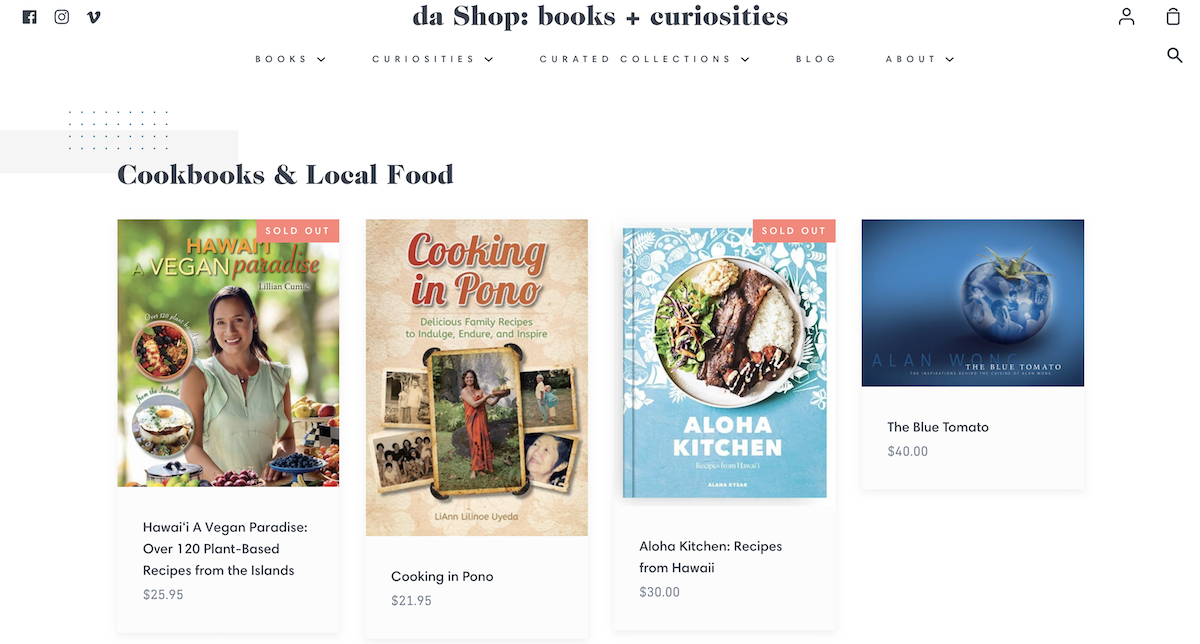Image resolution: width=1200 pixels, height=644 pixels.
Task: Click the Vegan Paradise book cover
Action: click(x=228, y=352)
